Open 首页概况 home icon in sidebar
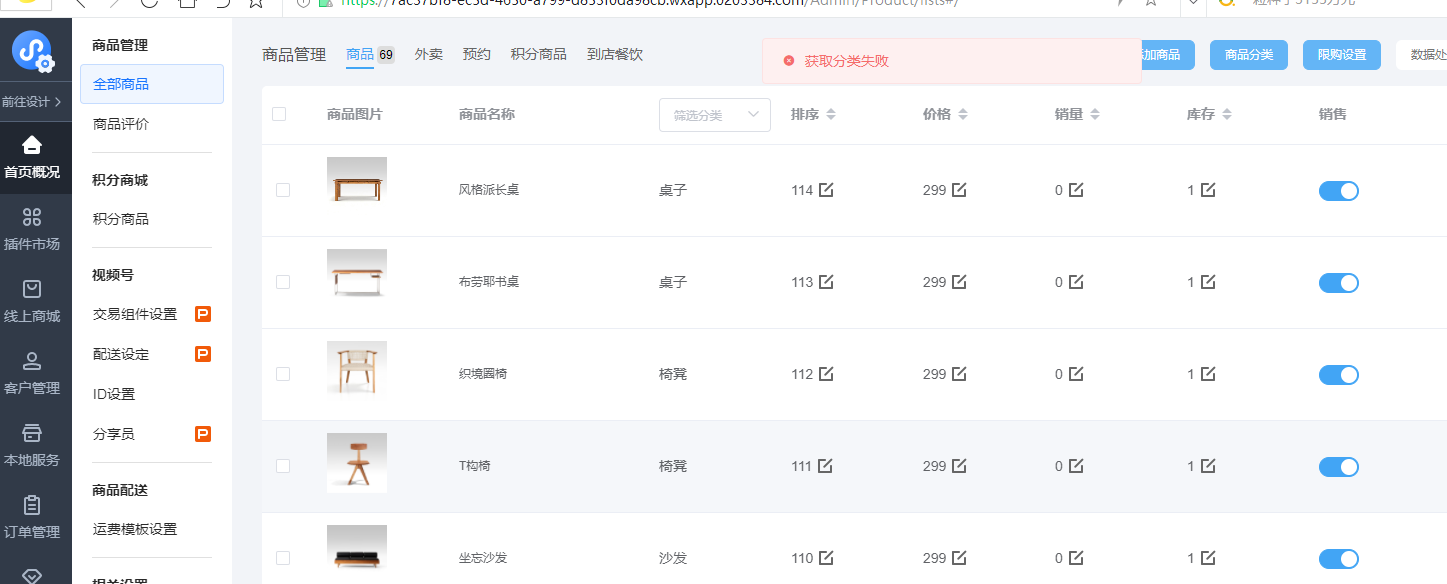The image size is (1447, 584). pos(32,146)
